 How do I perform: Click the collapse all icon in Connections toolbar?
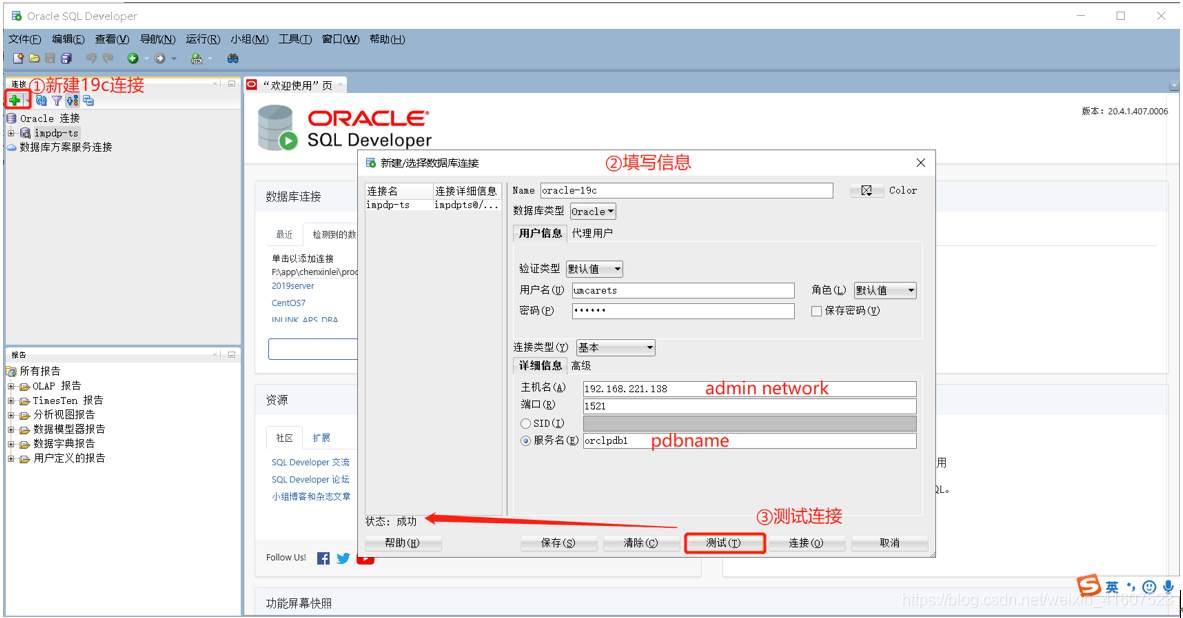(x=88, y=100)
